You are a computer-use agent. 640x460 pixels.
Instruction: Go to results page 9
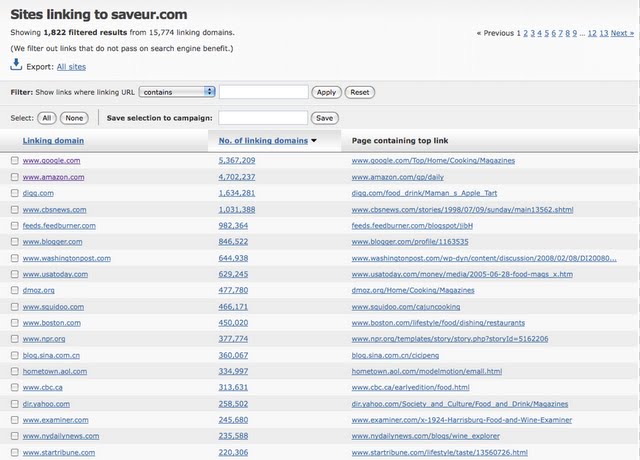point(575,33)
